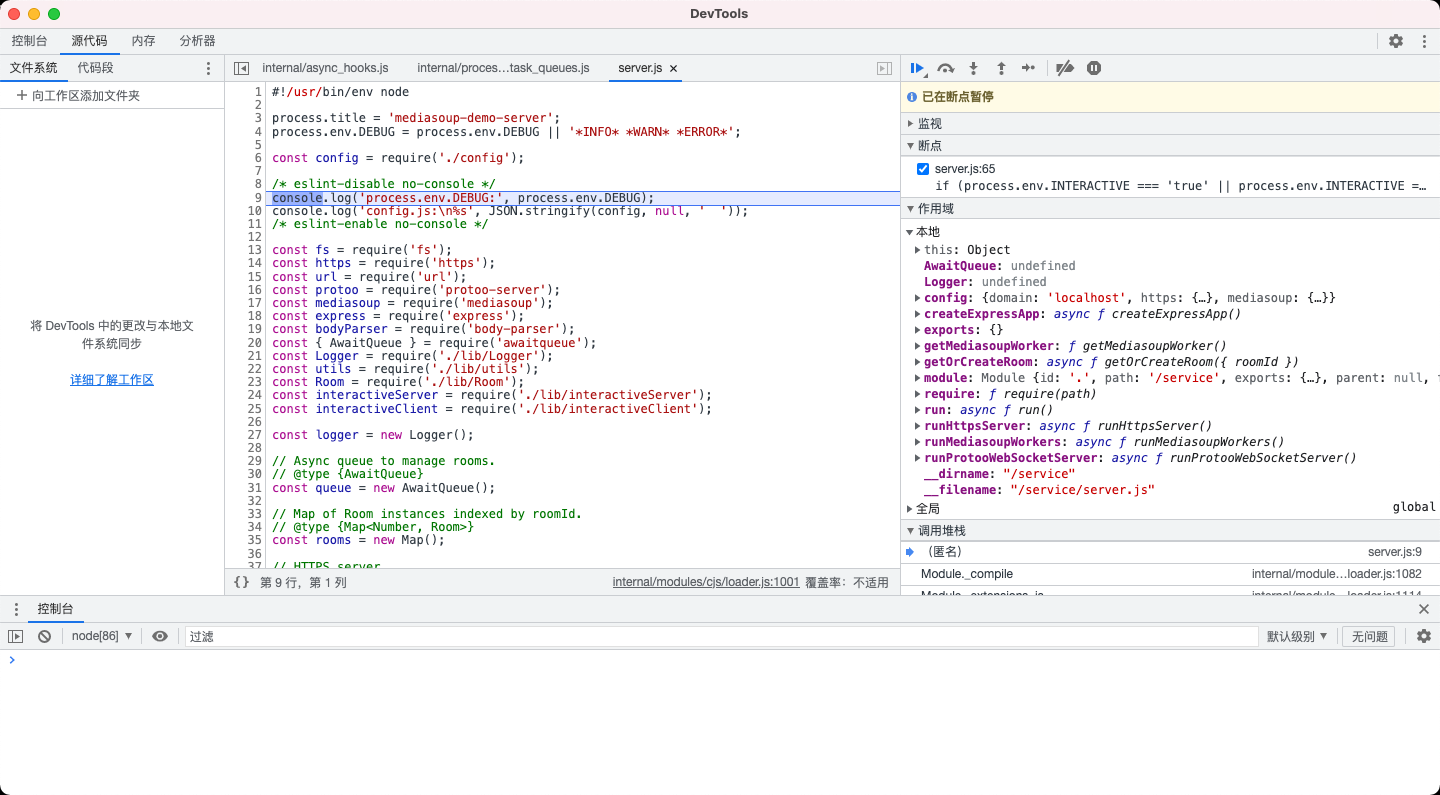Expand the config variable
1440x795 pixels.
[918, 298]
